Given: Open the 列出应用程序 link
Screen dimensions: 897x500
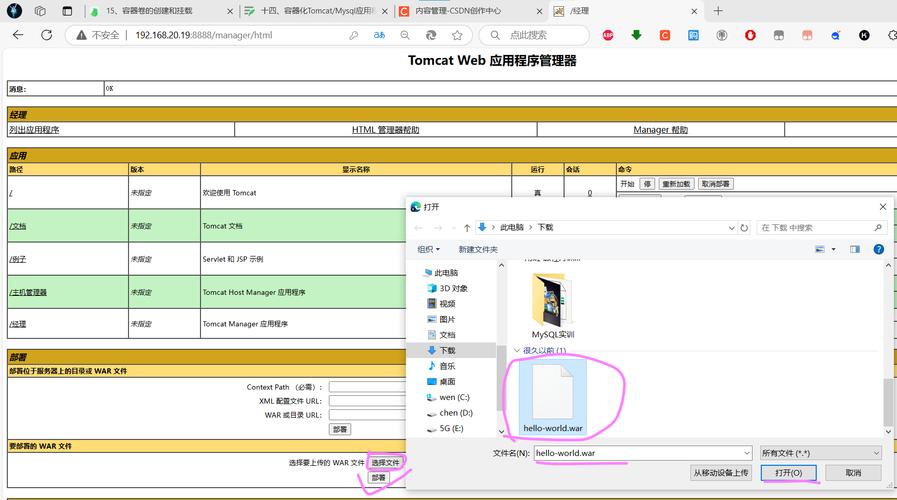Looking at the screenshot, I should tap(34, 130).
